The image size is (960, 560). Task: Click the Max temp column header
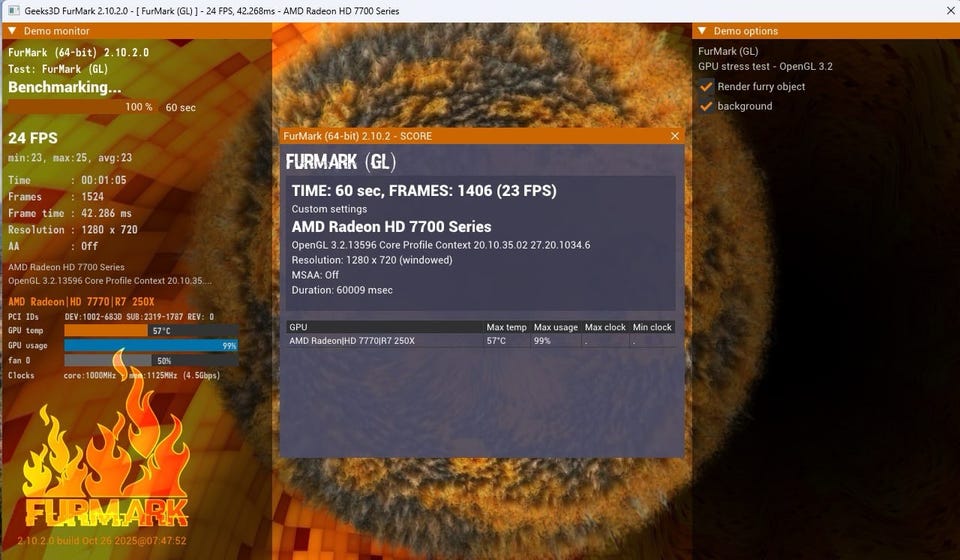pyautogui.click(x=506, y=327)
